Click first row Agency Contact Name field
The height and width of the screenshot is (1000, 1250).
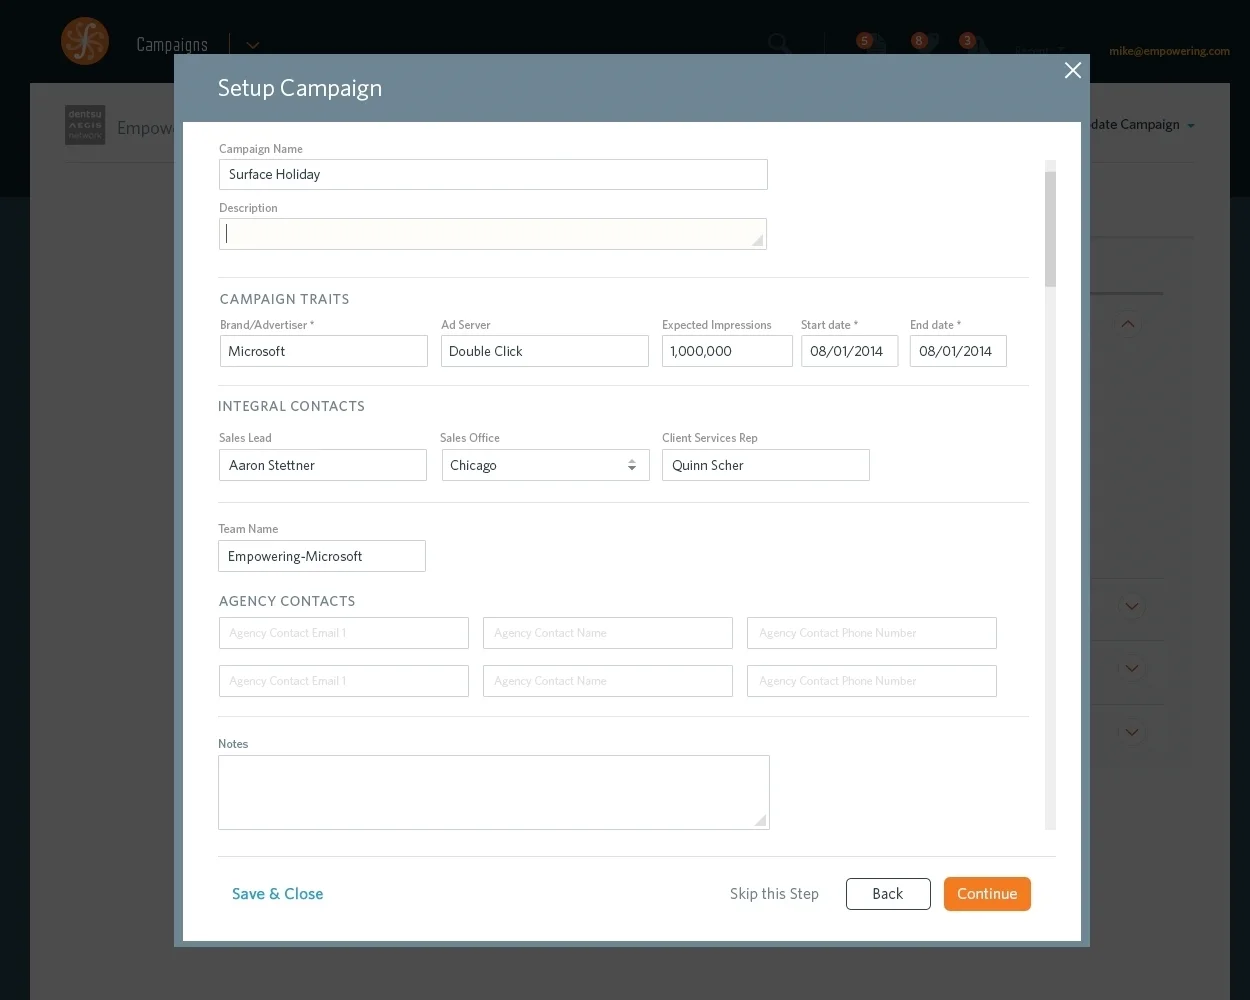608,633
